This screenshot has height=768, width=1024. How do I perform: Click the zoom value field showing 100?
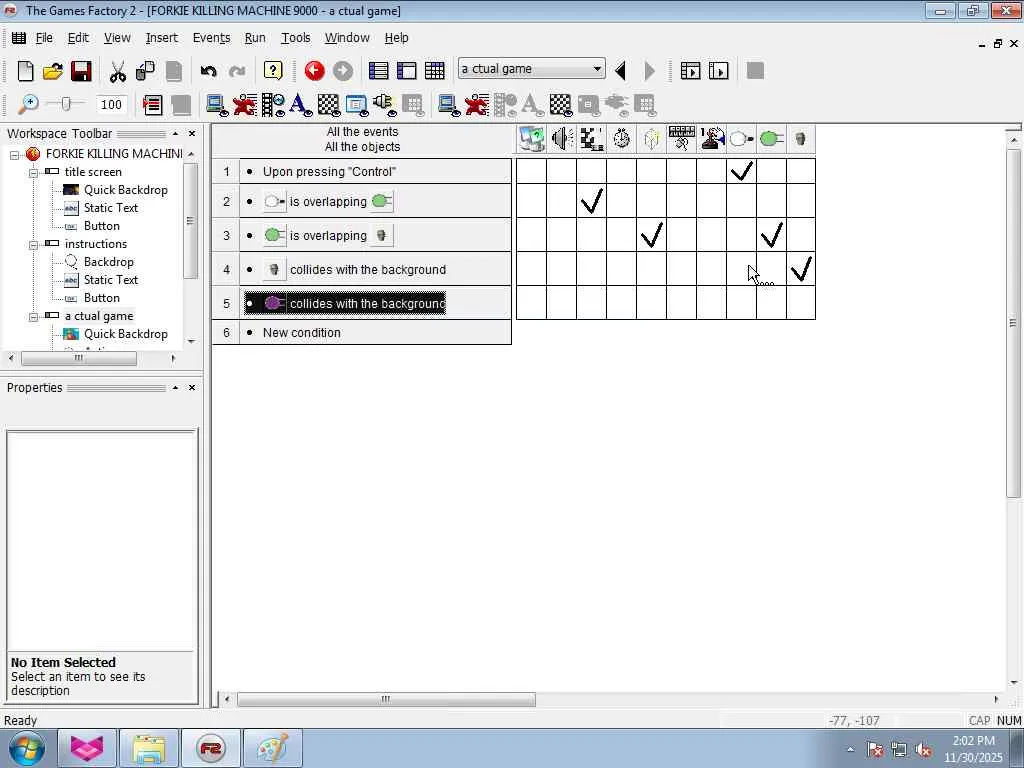pos(111,104)
